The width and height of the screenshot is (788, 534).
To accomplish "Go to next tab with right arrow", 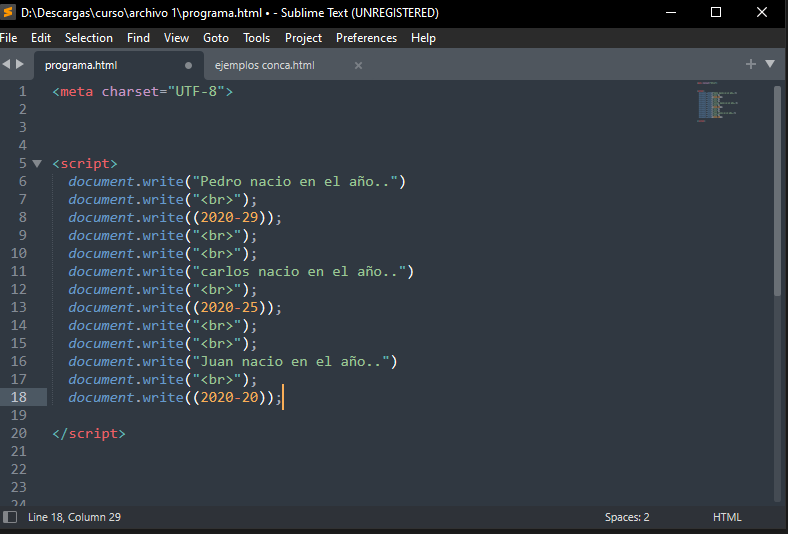I will click(20, 64).
